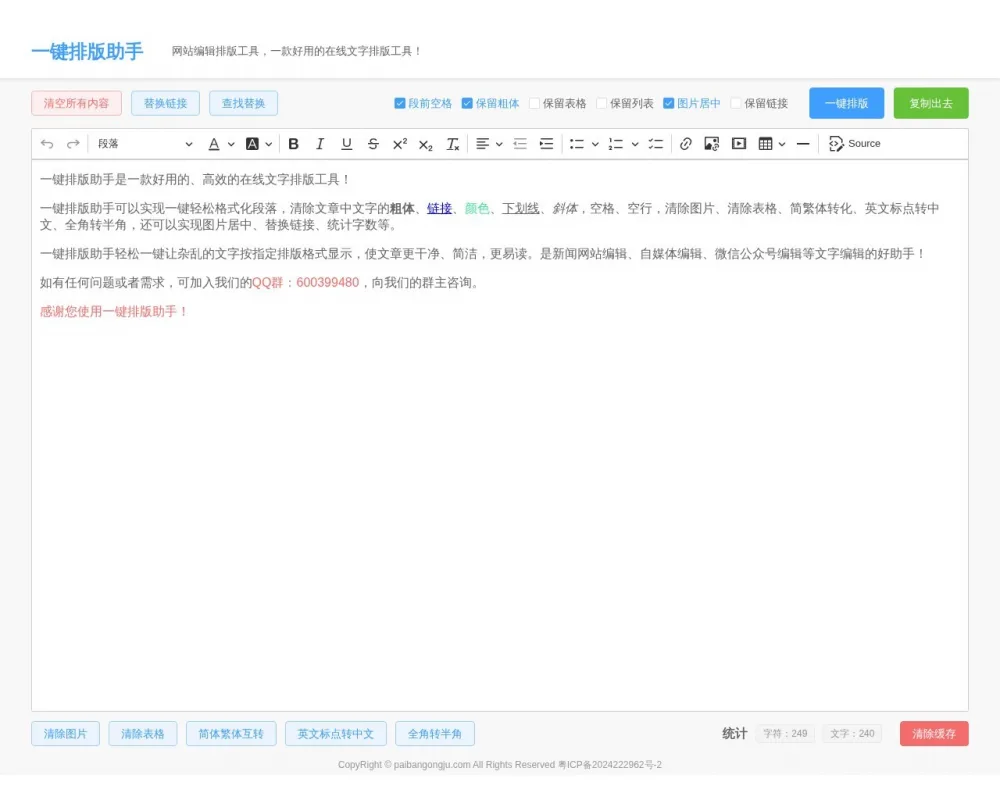The width and height of the screenshot is (1000, 800).
Task: Click the insert image icon
Action: pyautogui.click(x=712, y=144)
